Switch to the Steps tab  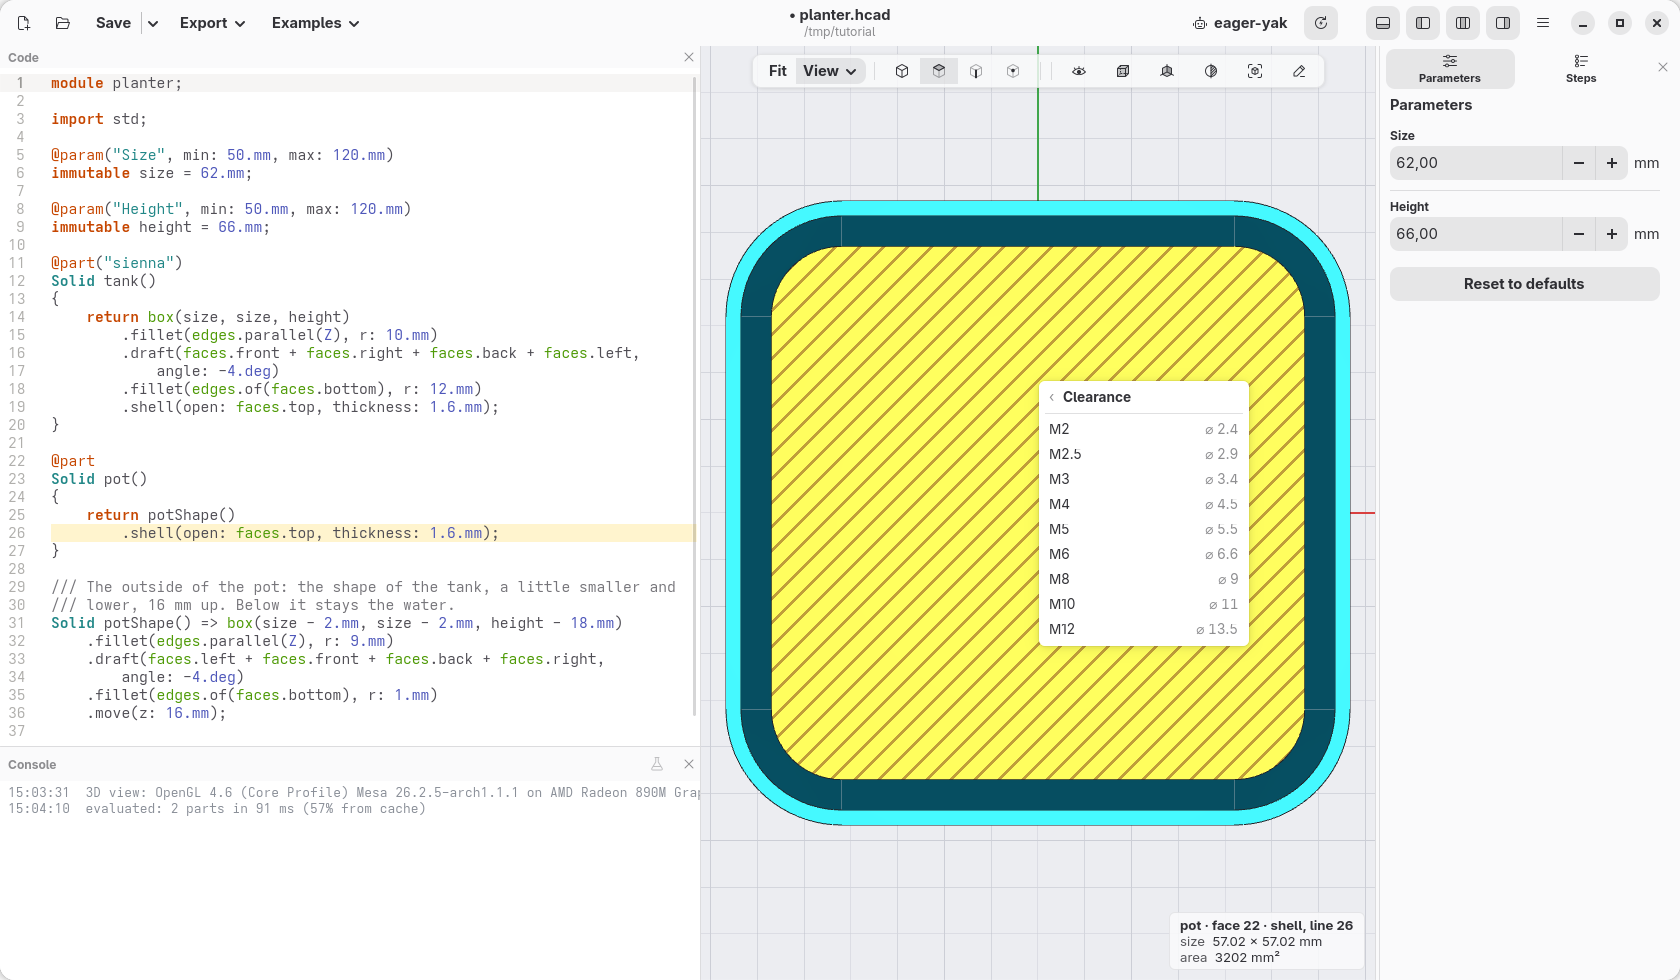tap(1581, 69)
